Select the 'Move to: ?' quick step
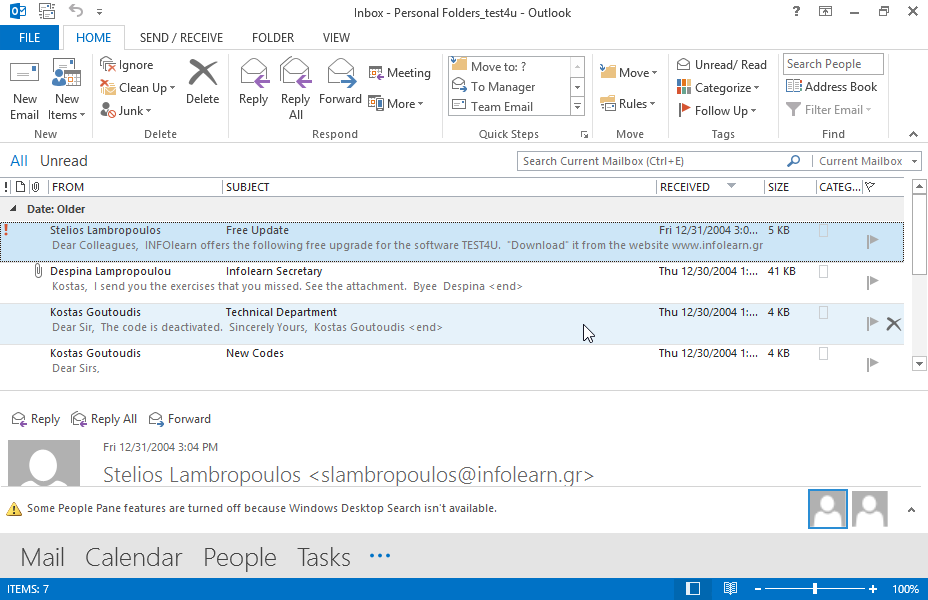 point(509,65)
